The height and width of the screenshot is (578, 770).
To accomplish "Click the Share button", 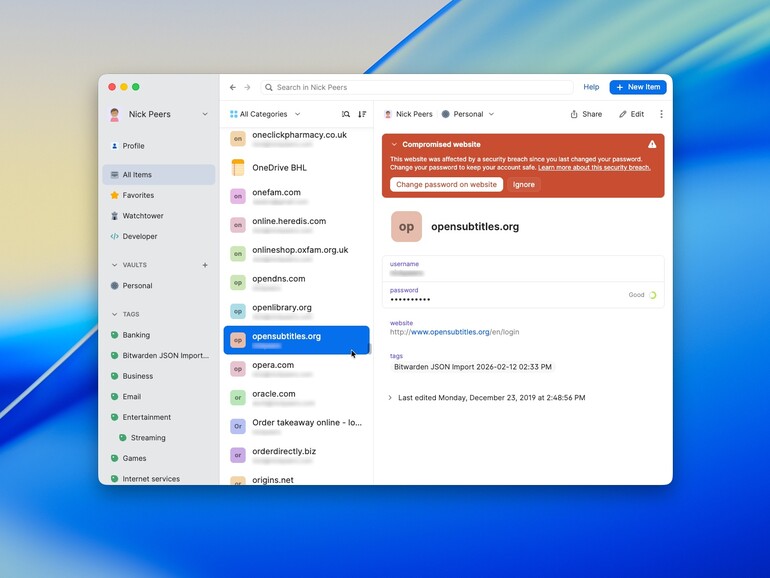I will (x=586, y=114).
